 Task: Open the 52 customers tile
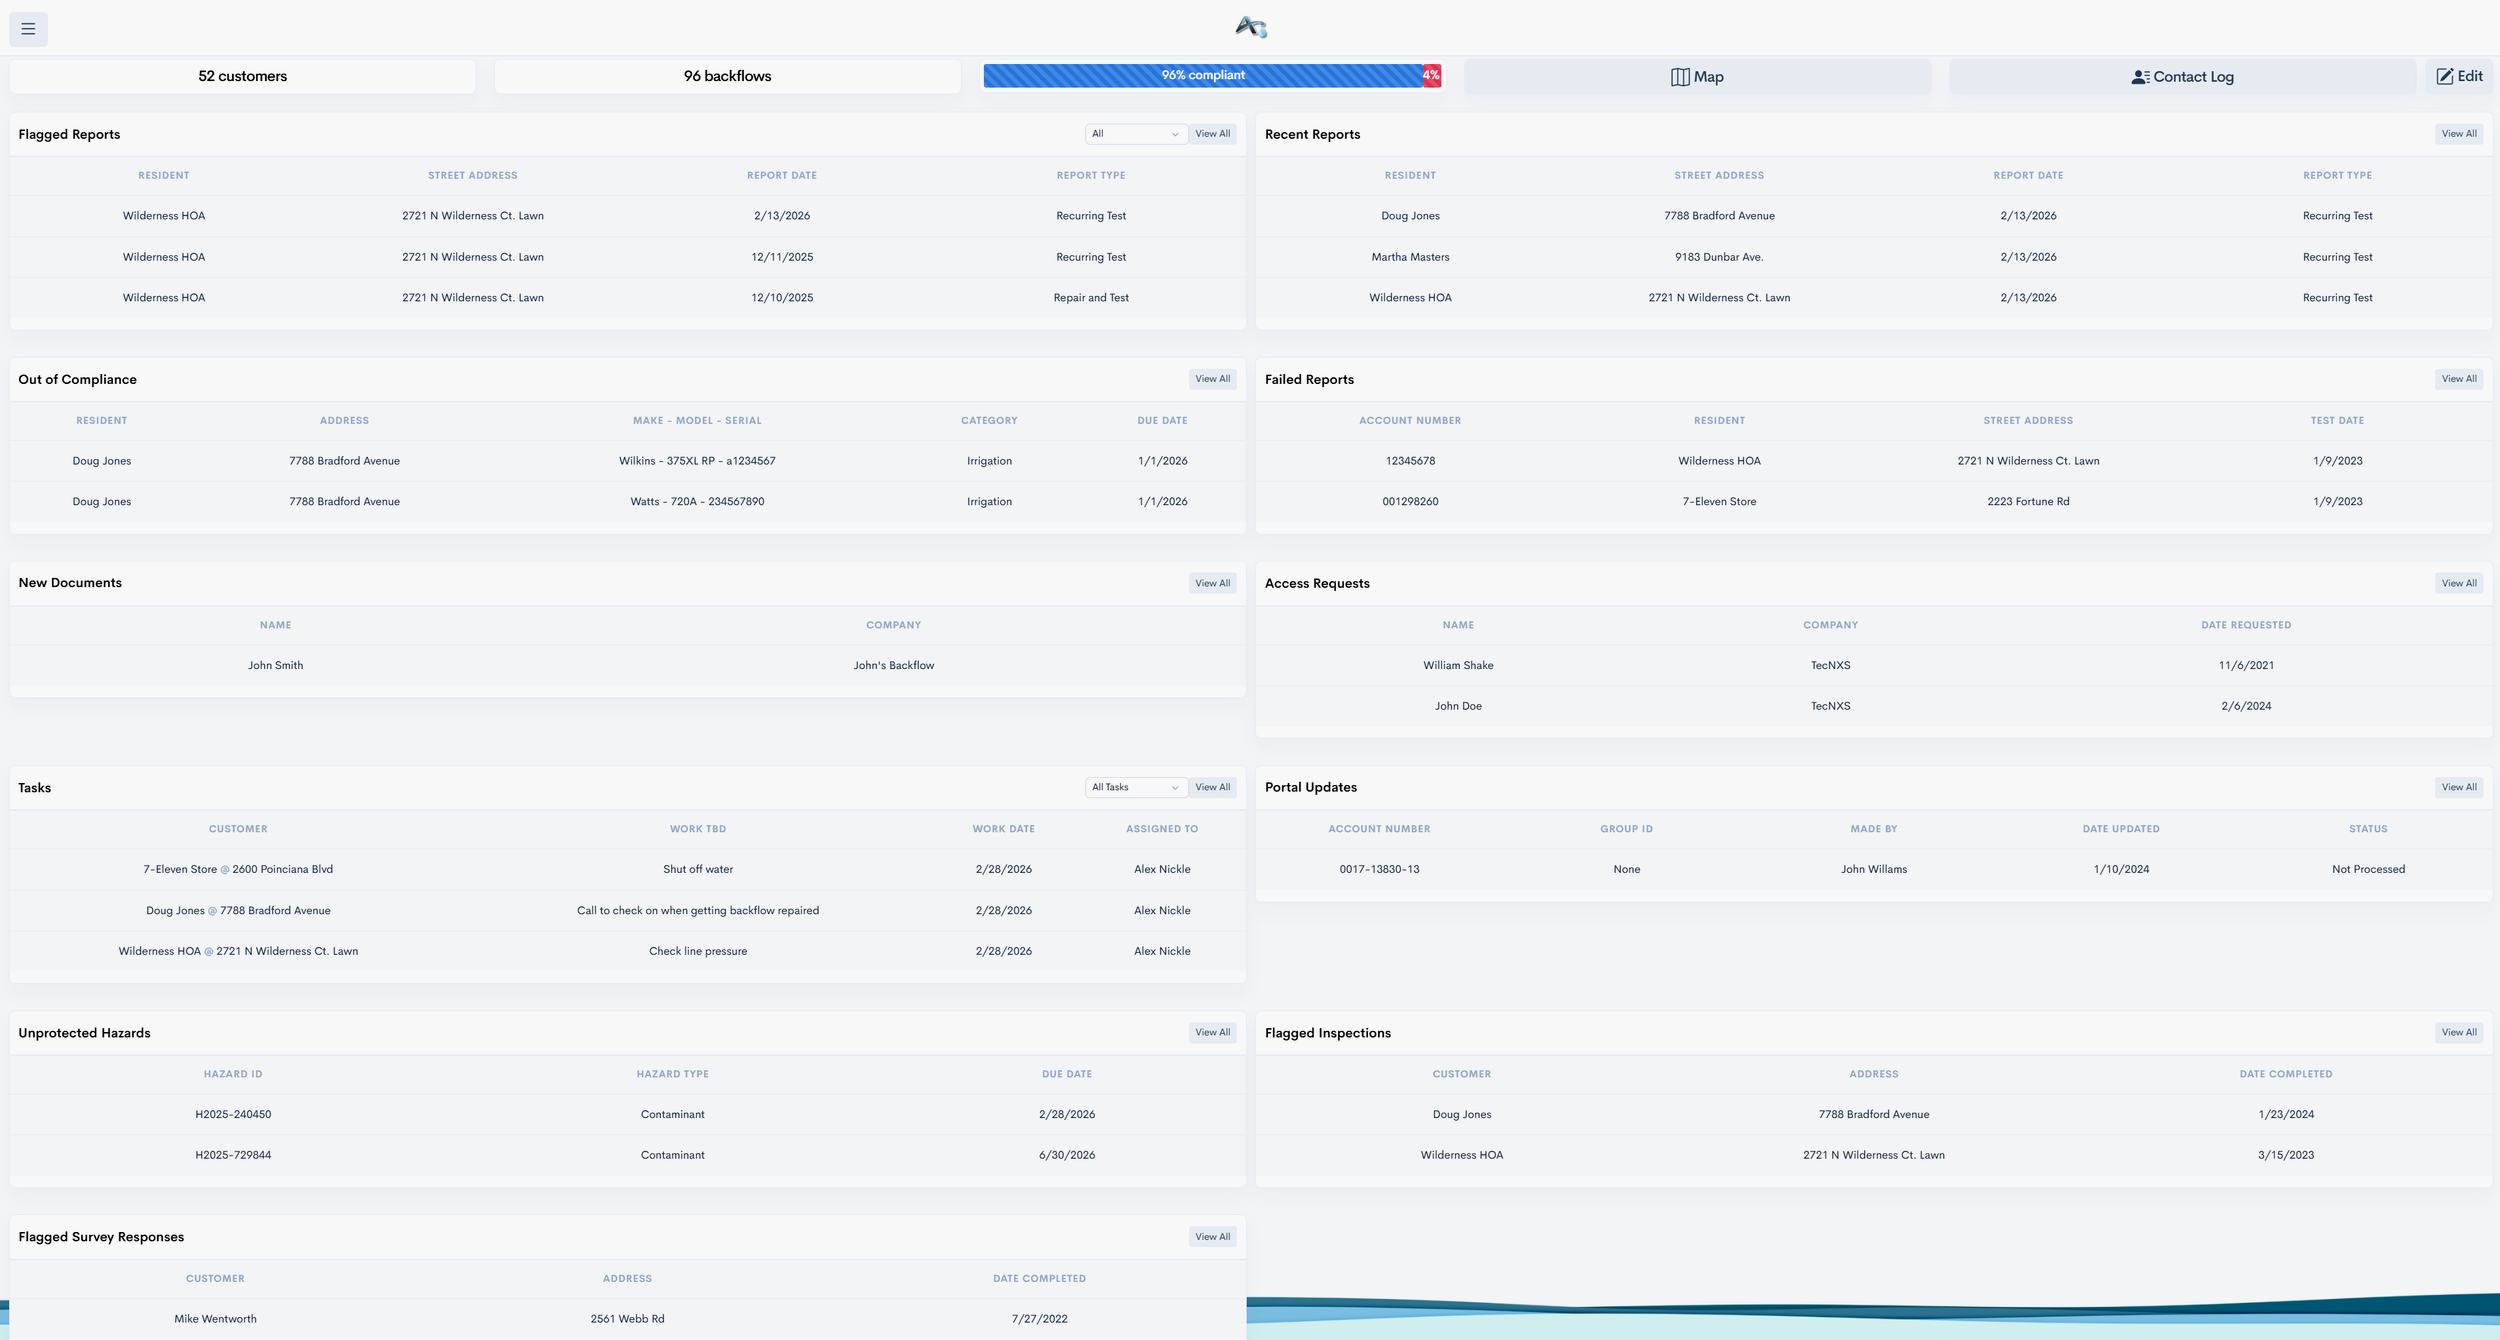click(242, 76)
